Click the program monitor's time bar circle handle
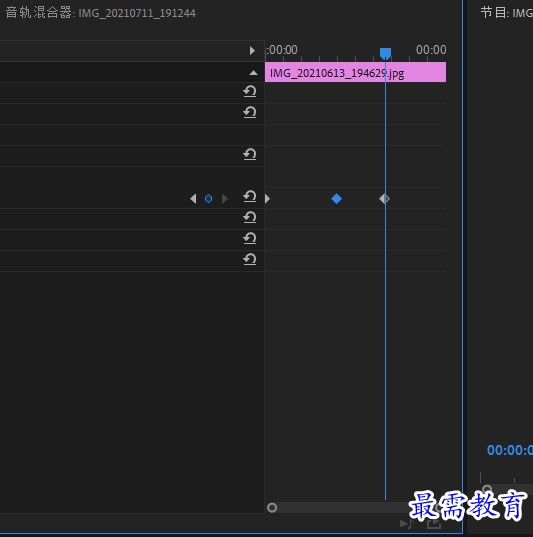The width and height of the screenshot is (533, 537). (487, 489)
